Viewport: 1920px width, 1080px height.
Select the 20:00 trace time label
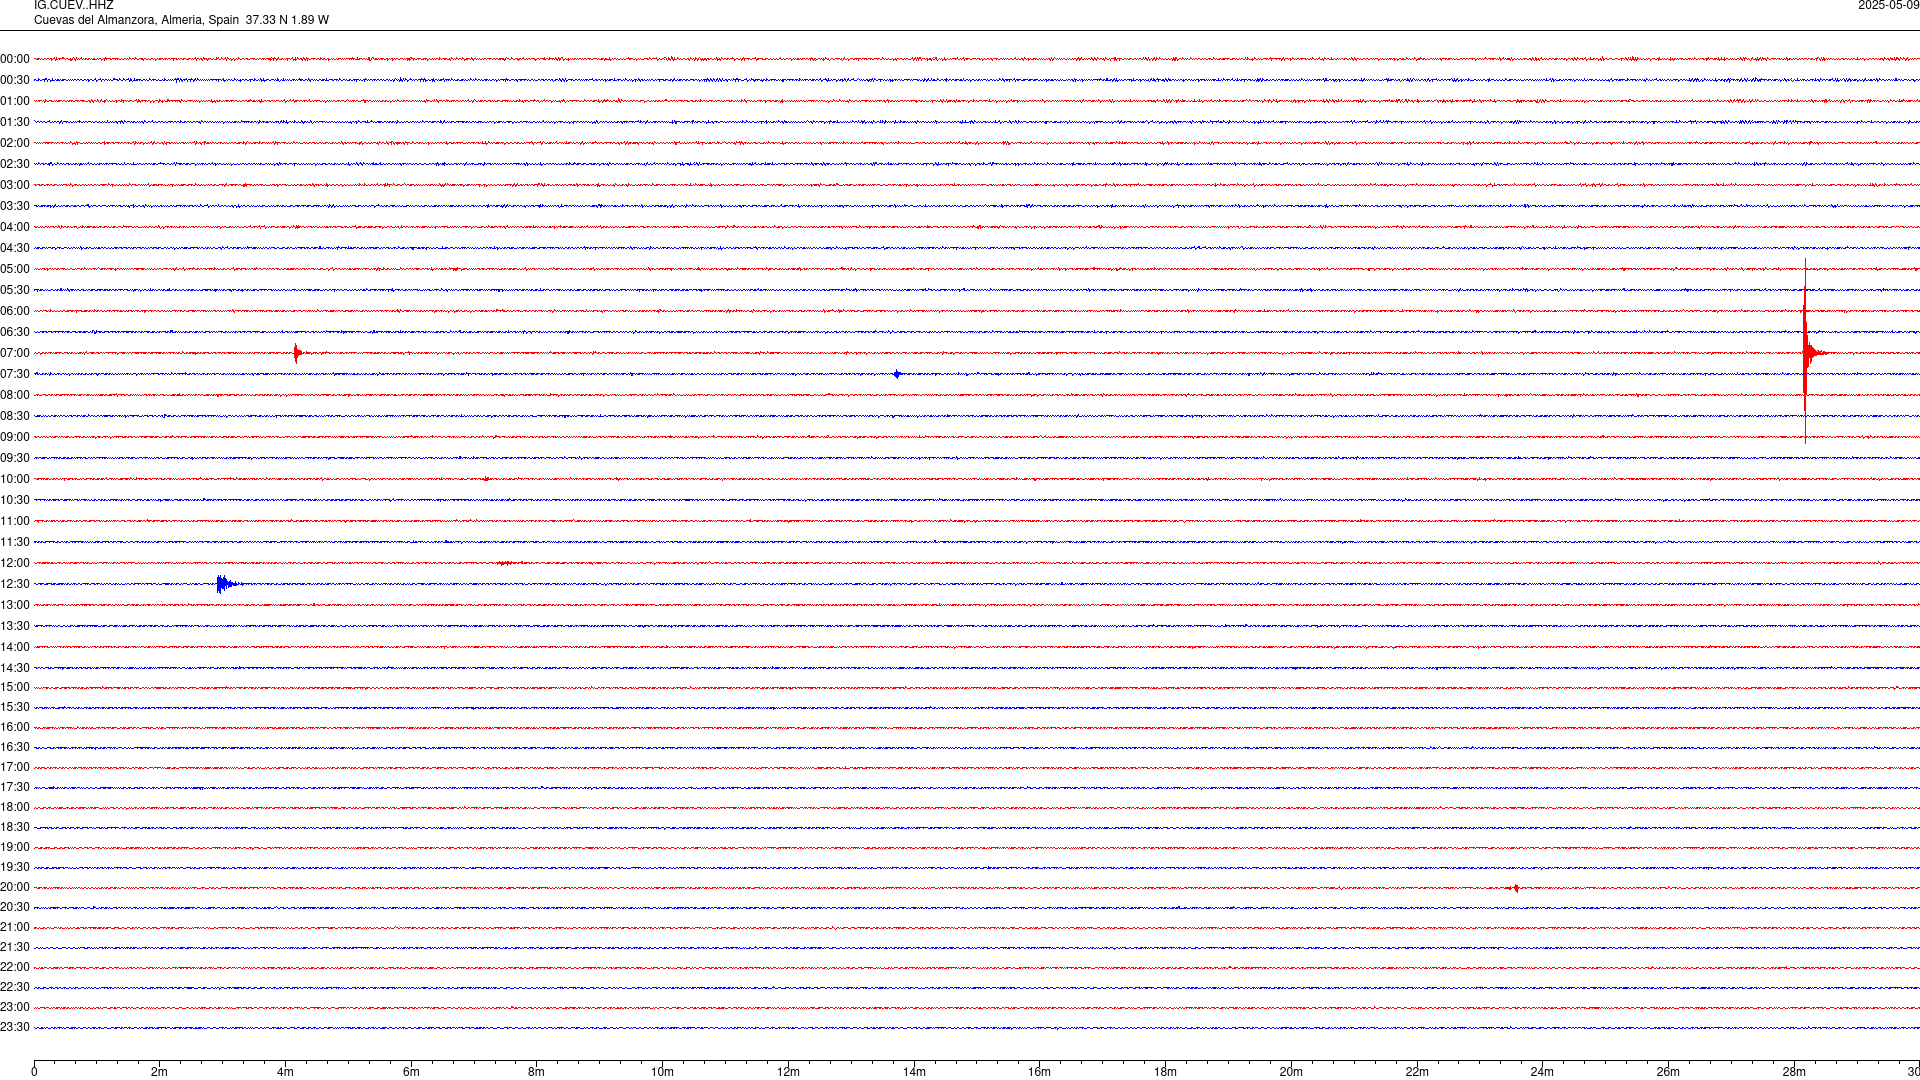click(15, 887)
